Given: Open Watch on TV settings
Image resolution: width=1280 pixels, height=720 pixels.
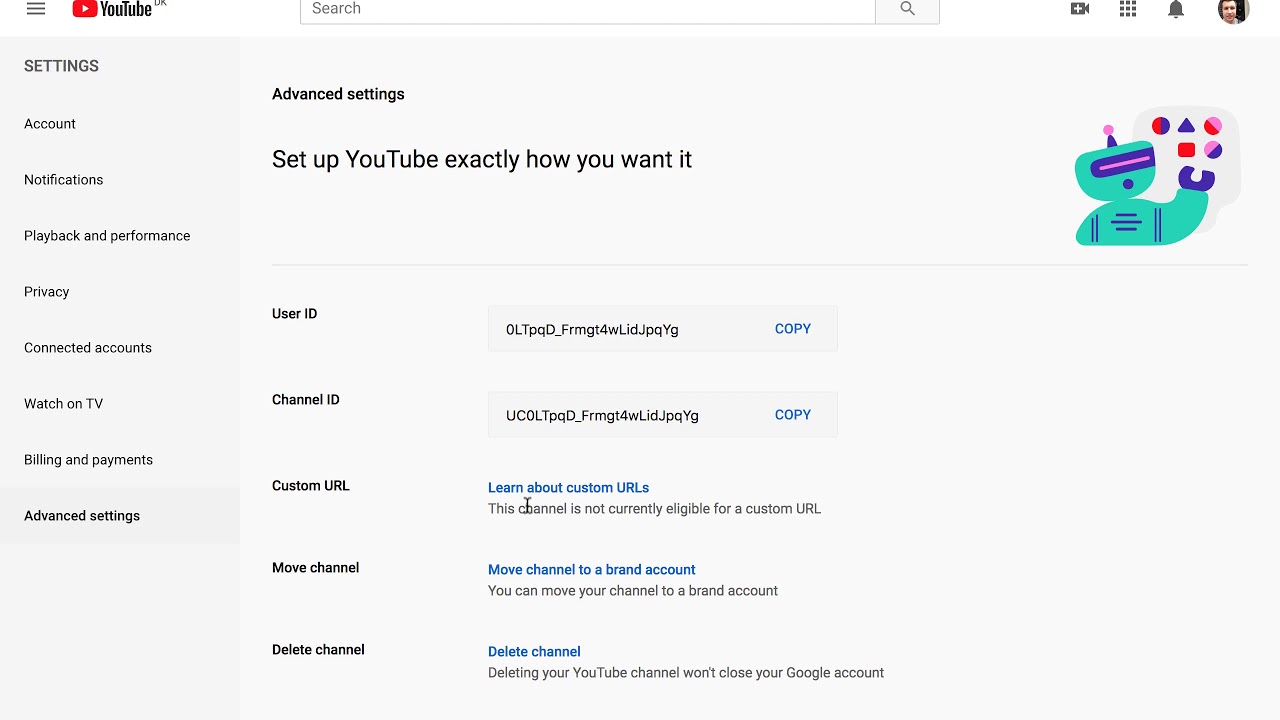Looking at the screenshot, I should 120,404.
